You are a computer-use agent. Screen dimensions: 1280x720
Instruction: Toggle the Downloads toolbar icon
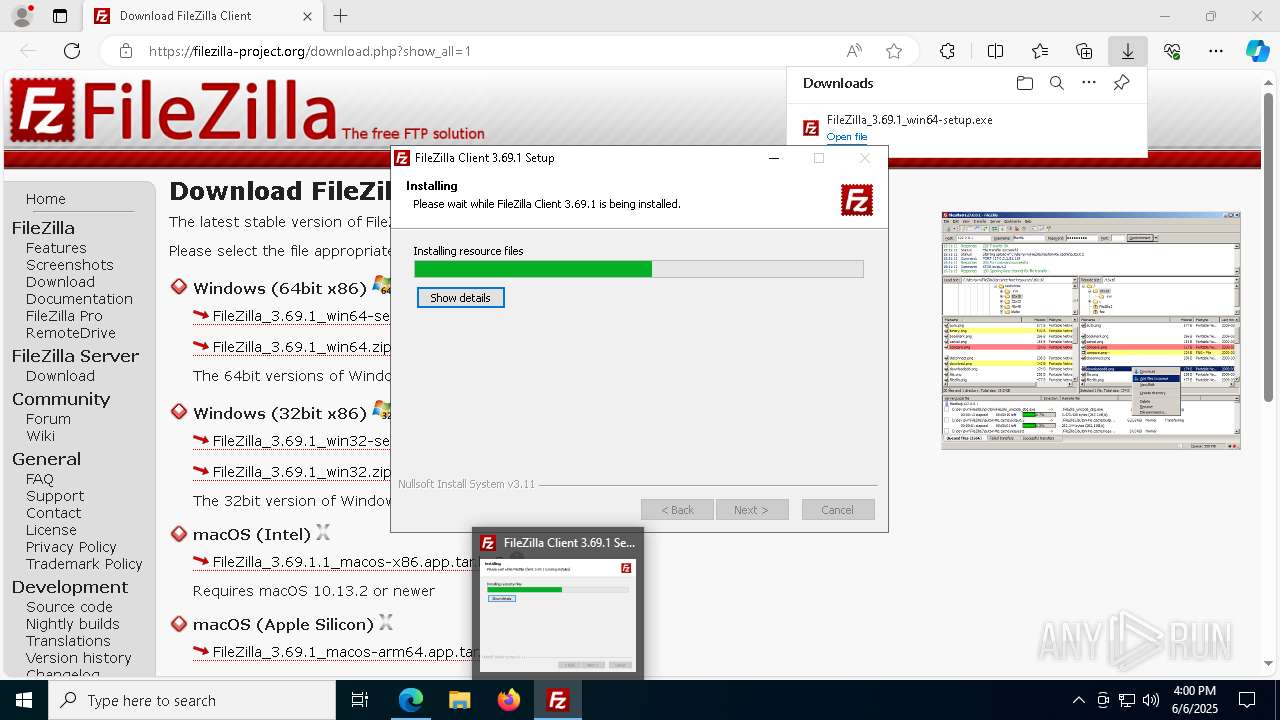click(1127, 51)
